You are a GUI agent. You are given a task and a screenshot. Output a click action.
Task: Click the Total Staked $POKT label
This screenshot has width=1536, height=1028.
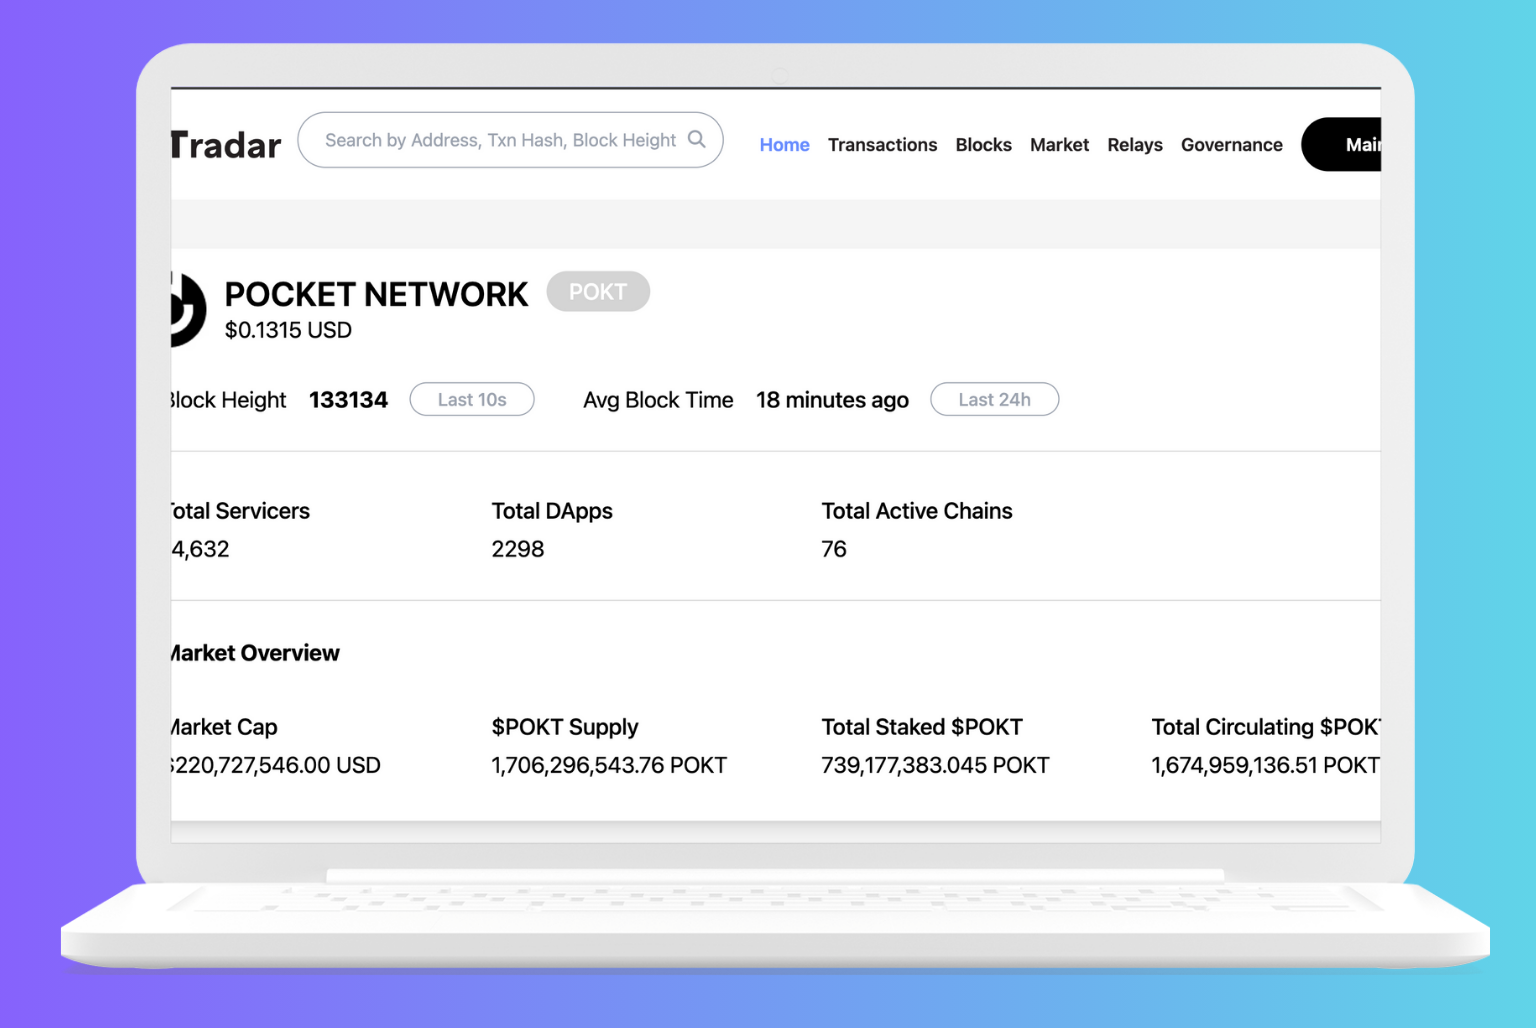(x=922, y=727)
